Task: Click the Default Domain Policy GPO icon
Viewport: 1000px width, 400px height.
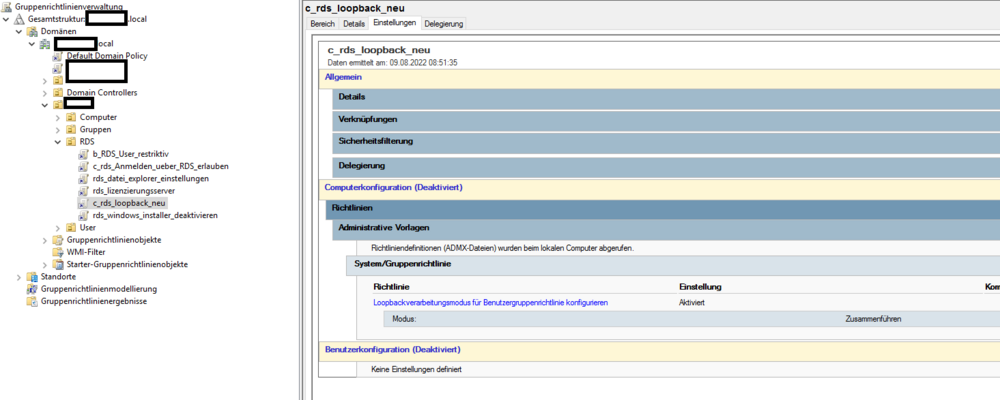Action: 58,56
